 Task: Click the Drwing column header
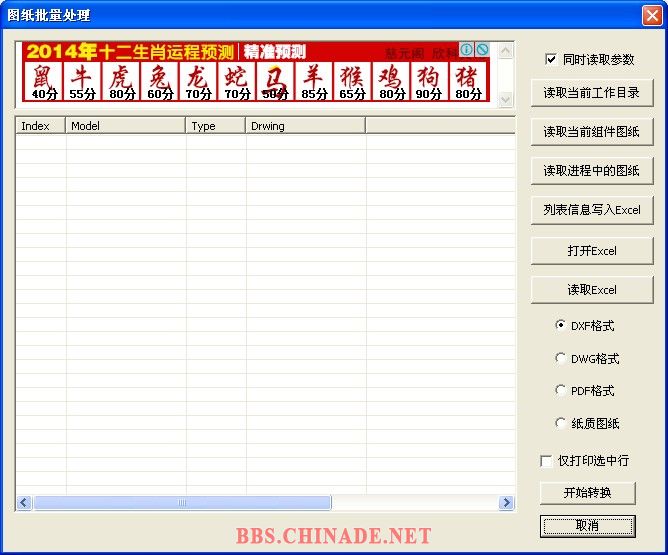click(305, 126)
